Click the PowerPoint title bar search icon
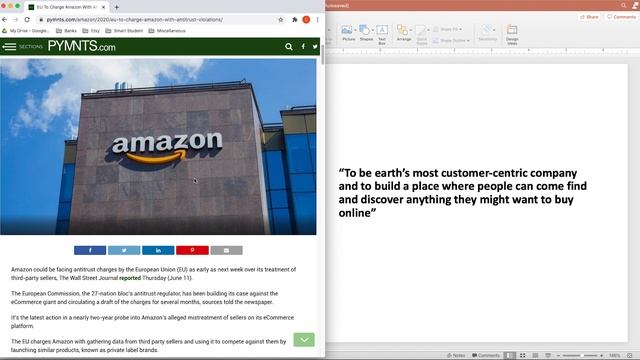Image resolution: width=640 pixels, height=360 pixels. click(623, 5)
